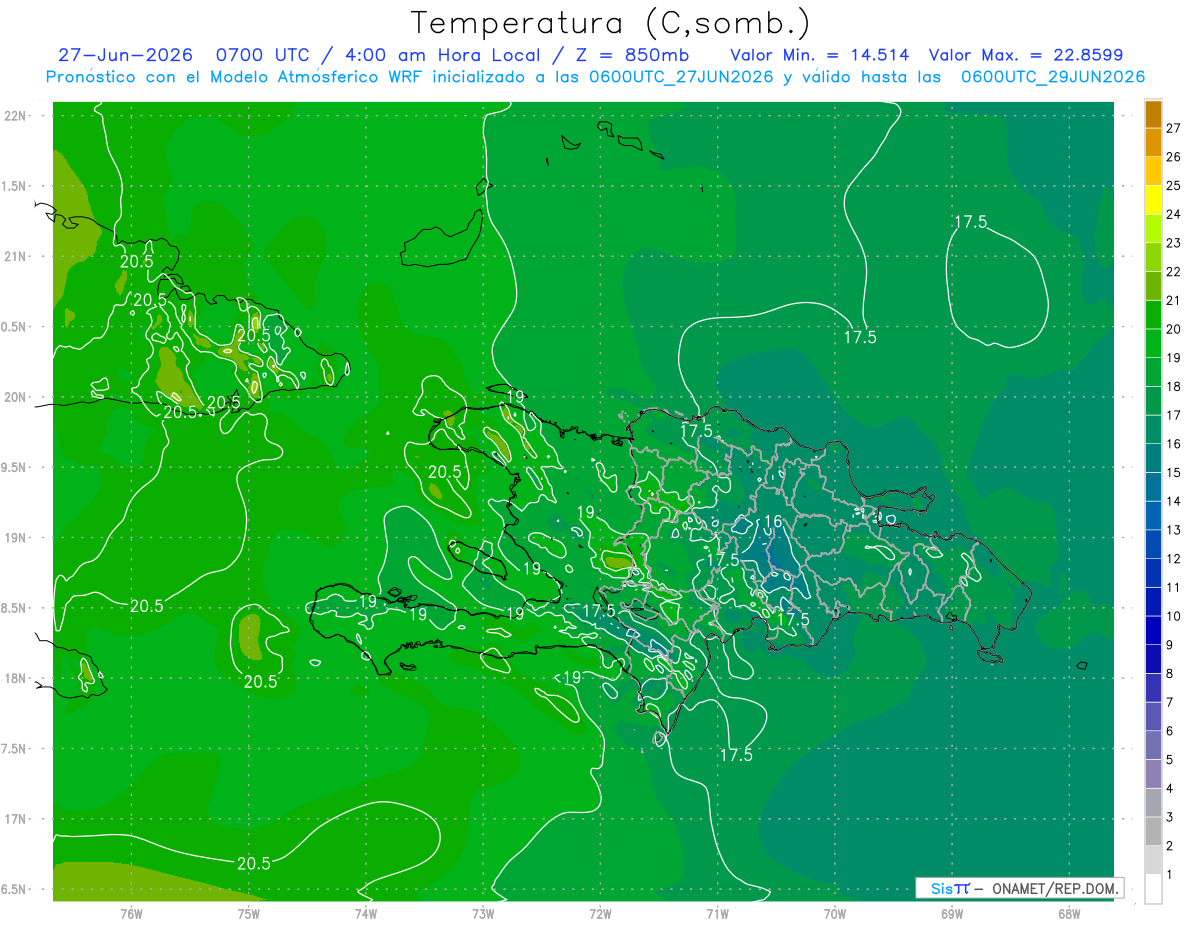The image size is (1200, 927).
Task: Click the purple swatch between 4 and 5
Action: coord(1153,774)
